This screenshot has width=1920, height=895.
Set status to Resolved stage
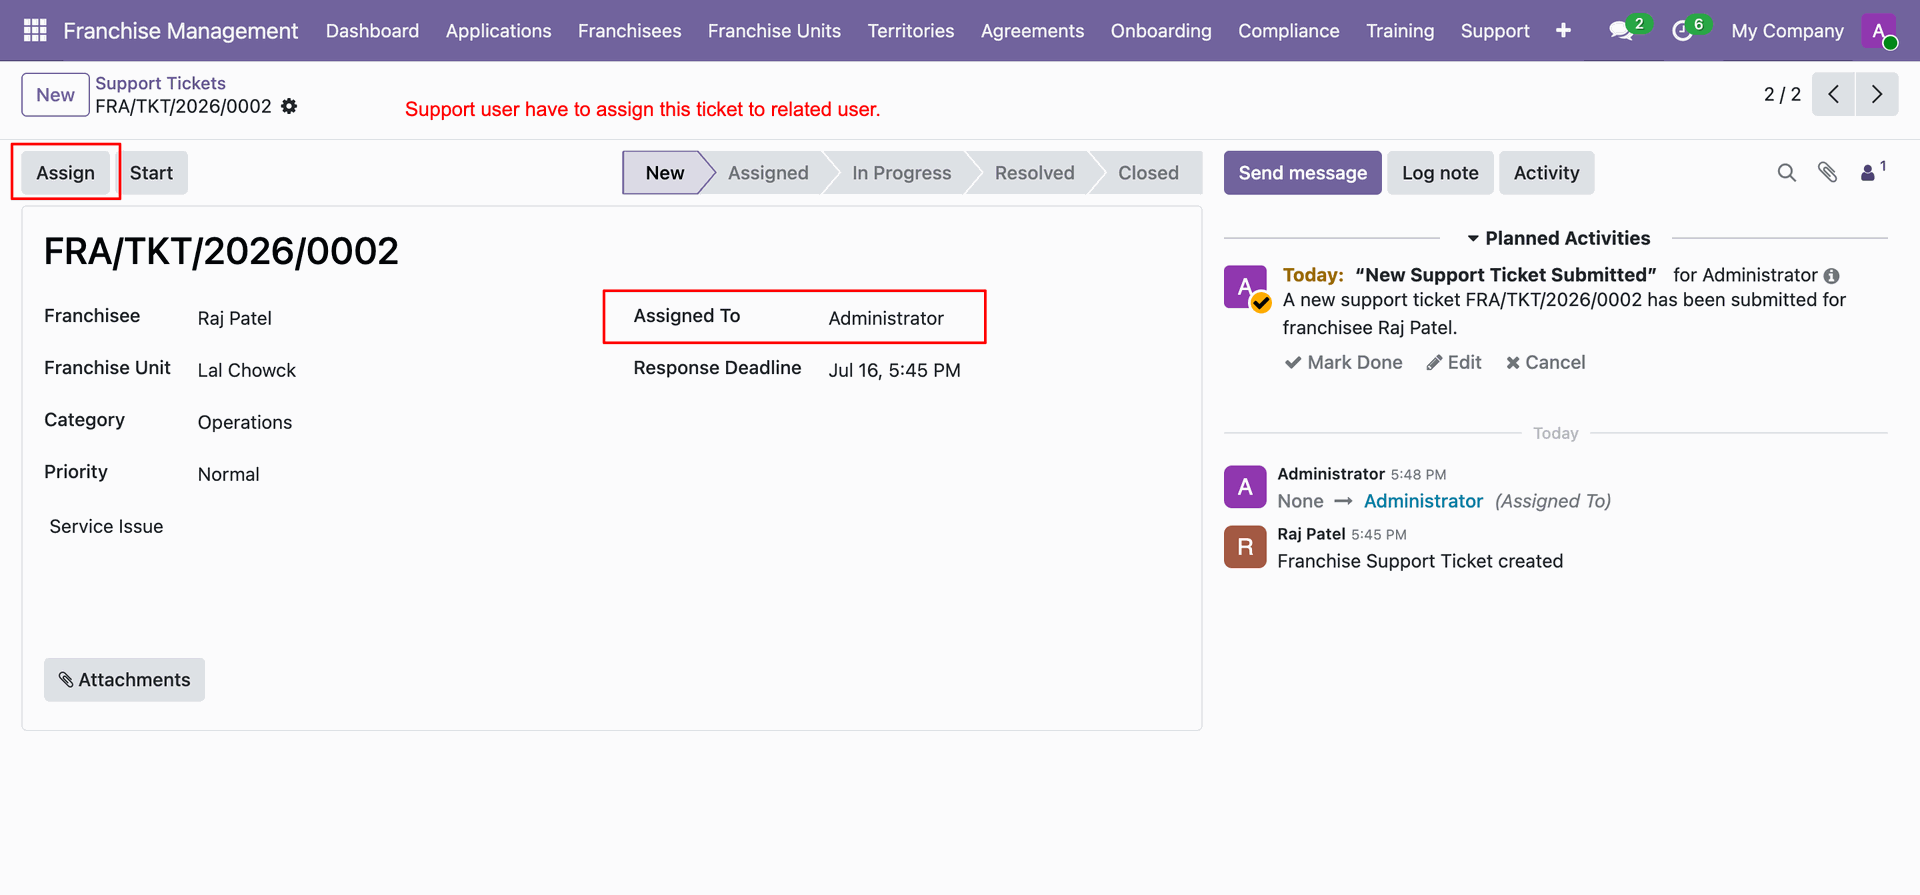[1034, 173]
